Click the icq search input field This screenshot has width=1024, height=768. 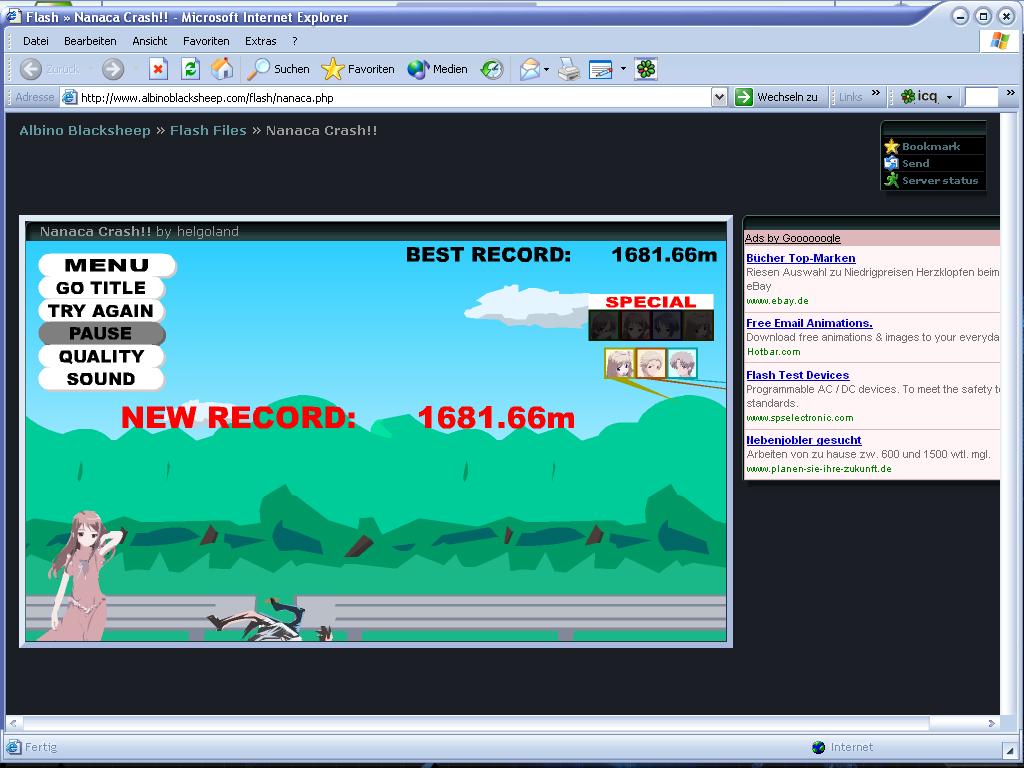click(x=982, y=97)
